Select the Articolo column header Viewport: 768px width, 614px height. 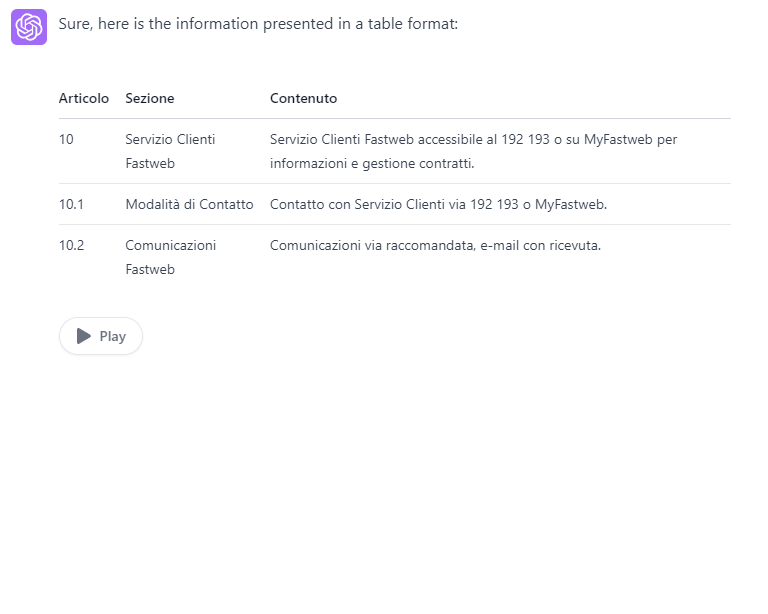84,98
